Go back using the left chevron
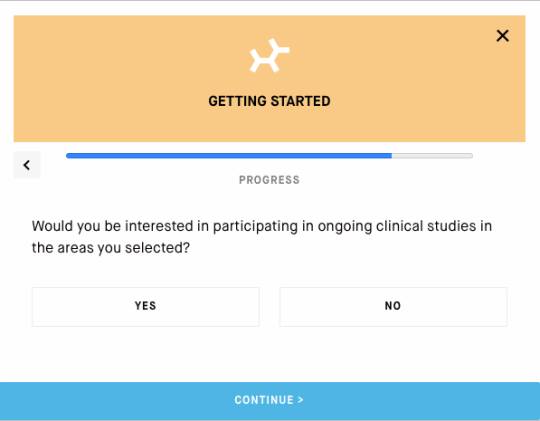This screenshot has height=421, width=540. [x=27, y=165]
